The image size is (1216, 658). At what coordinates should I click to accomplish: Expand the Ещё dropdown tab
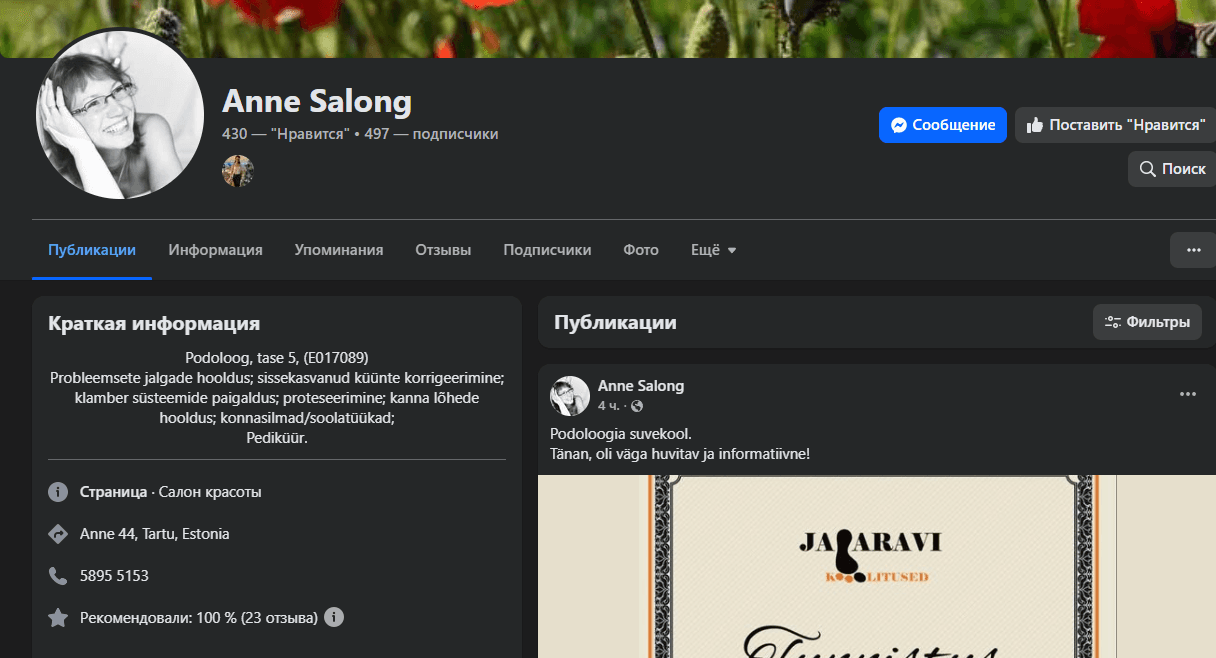[714, 250]
